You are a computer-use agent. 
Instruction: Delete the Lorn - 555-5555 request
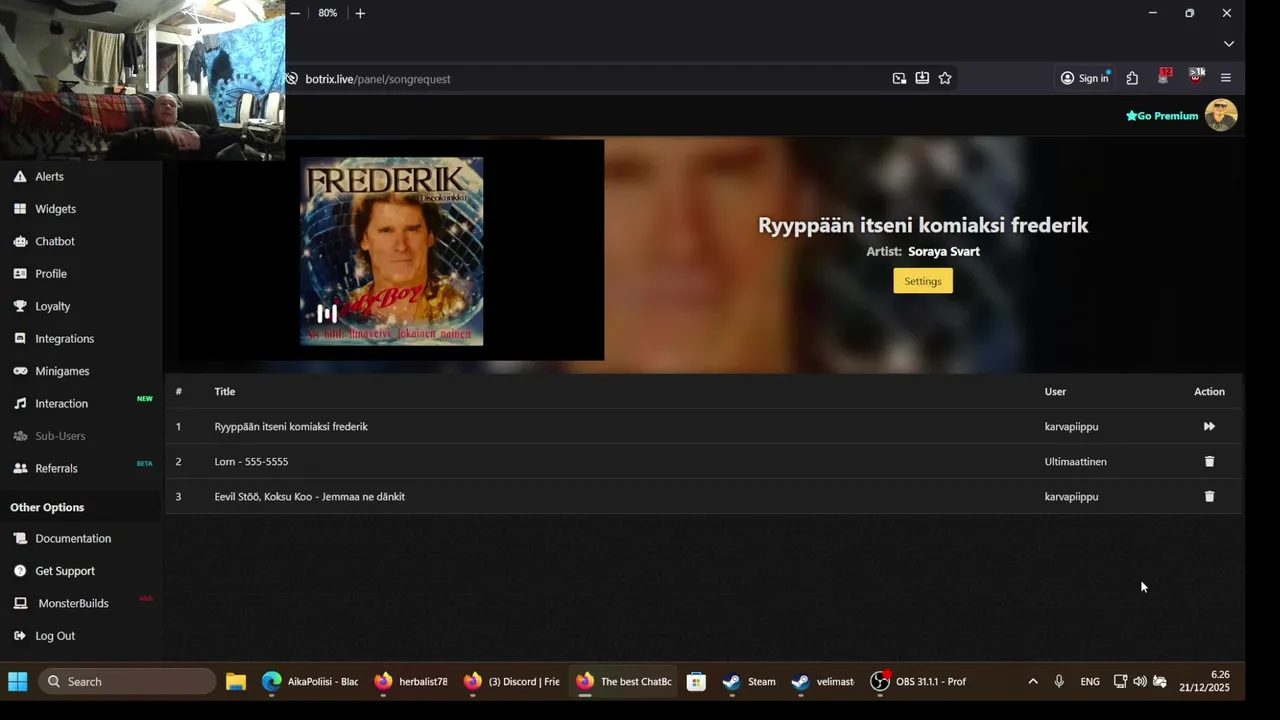pyautogui.click(x=1209, y=462)
